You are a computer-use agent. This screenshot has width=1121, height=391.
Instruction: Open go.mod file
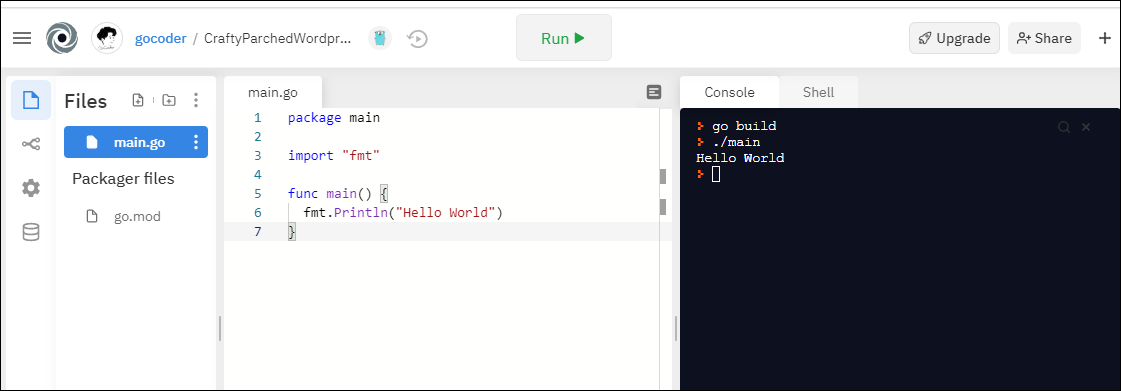coord(136,216)
